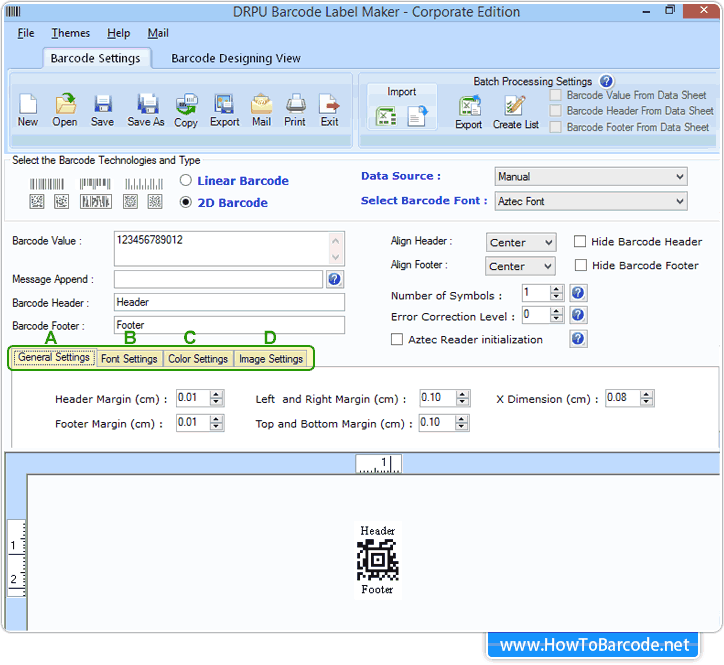
Task: Enable Hide Barcode Header checkbox
Action: click(579, 242)
